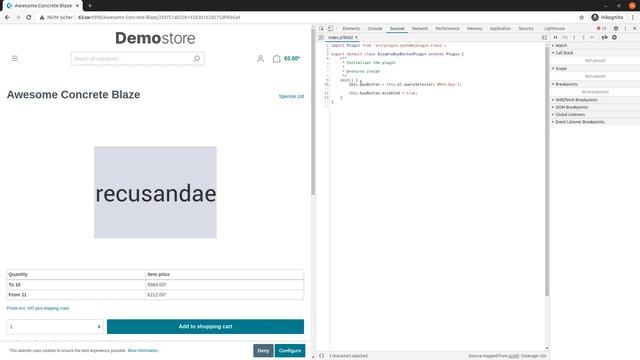
Task: Select the Awesome Concrete Blaze browser tab
Action: tap(43, 6)
